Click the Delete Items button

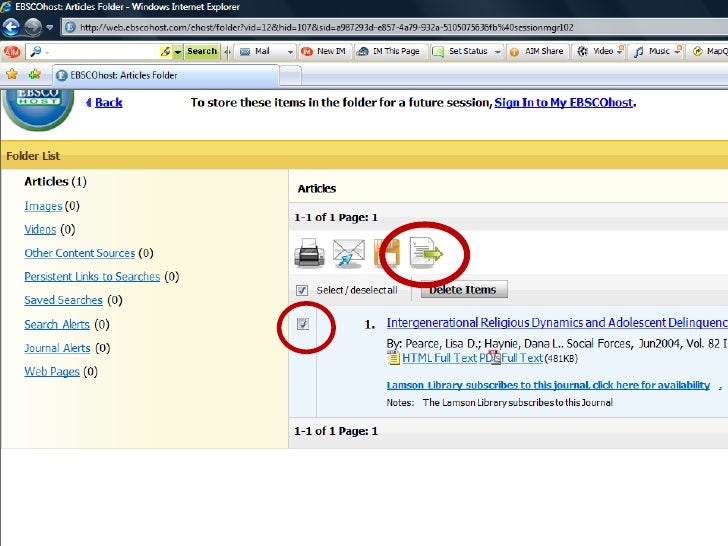464,290
